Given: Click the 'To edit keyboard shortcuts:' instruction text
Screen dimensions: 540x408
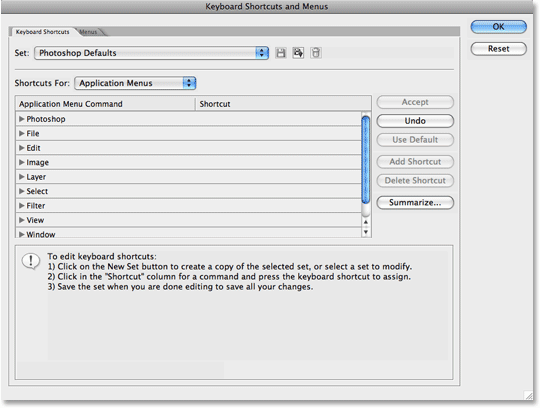Looking at the screenshot, I should 102,257.
